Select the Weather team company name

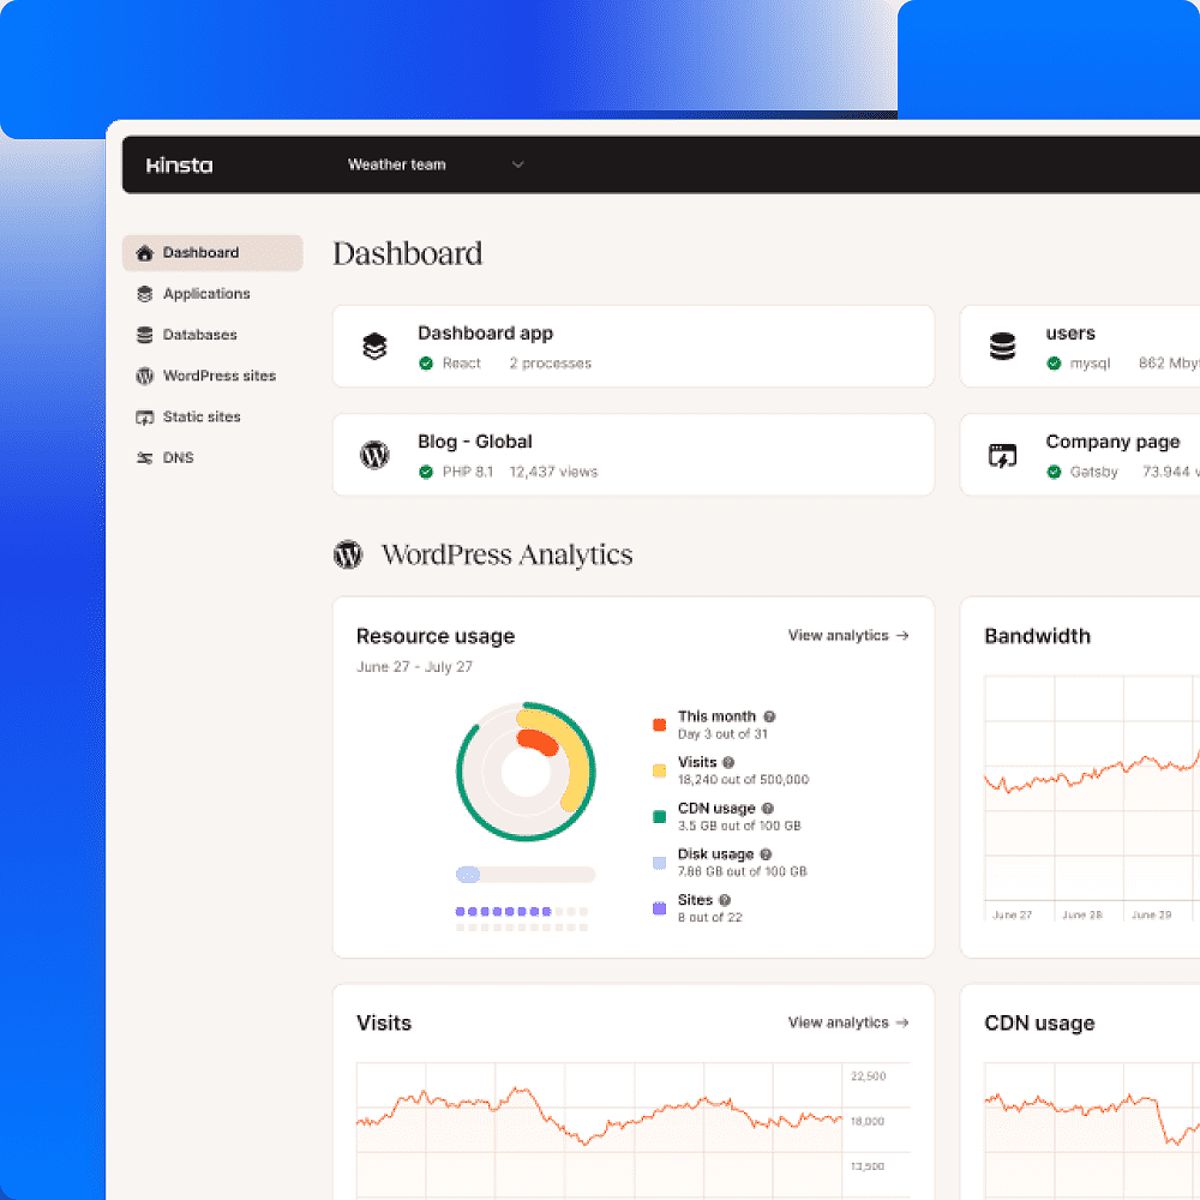[x=396, y=164]
